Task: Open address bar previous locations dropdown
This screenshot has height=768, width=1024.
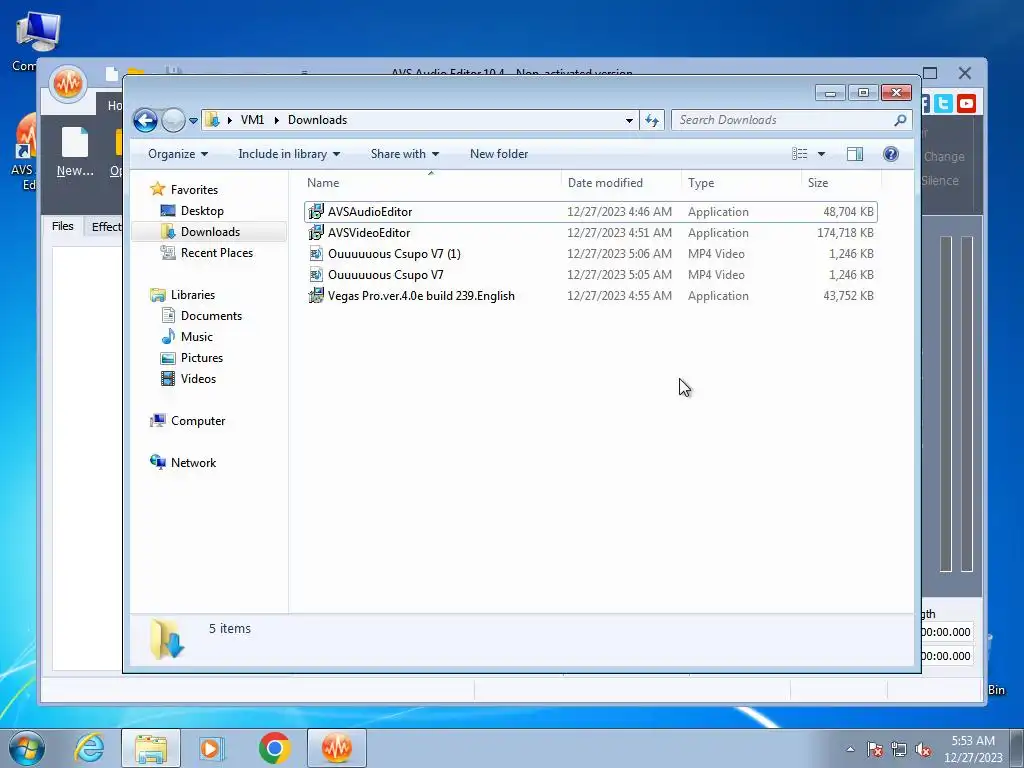Action: click(x=629, y=120)
